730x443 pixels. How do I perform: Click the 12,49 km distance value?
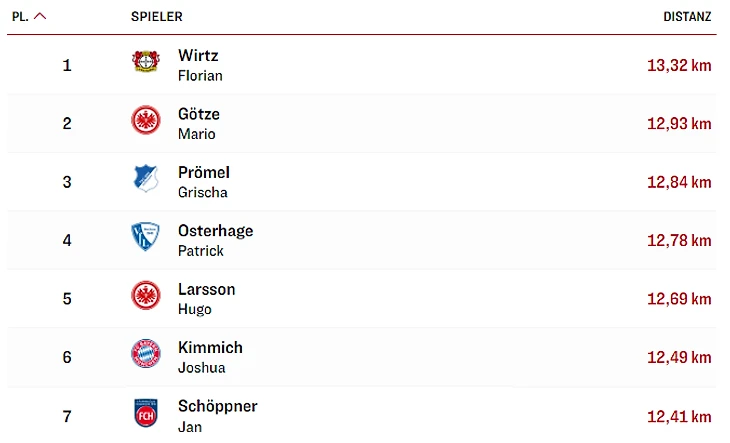pyautogui.click(x=679, y=358)
